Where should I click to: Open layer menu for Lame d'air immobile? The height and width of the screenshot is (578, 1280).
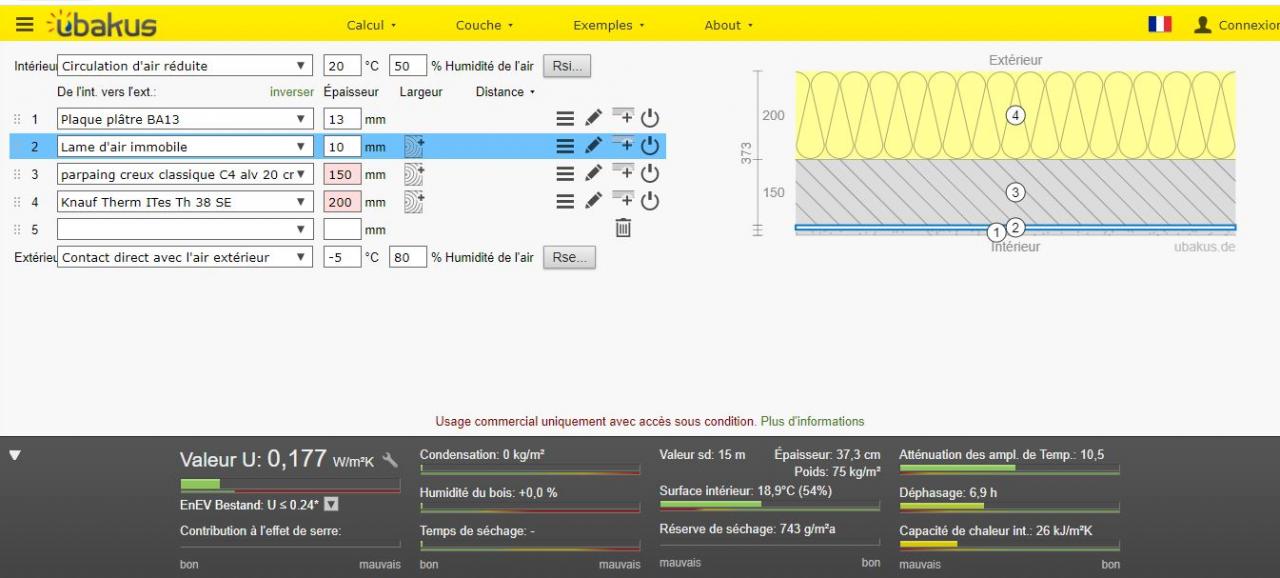coord(565,146)
